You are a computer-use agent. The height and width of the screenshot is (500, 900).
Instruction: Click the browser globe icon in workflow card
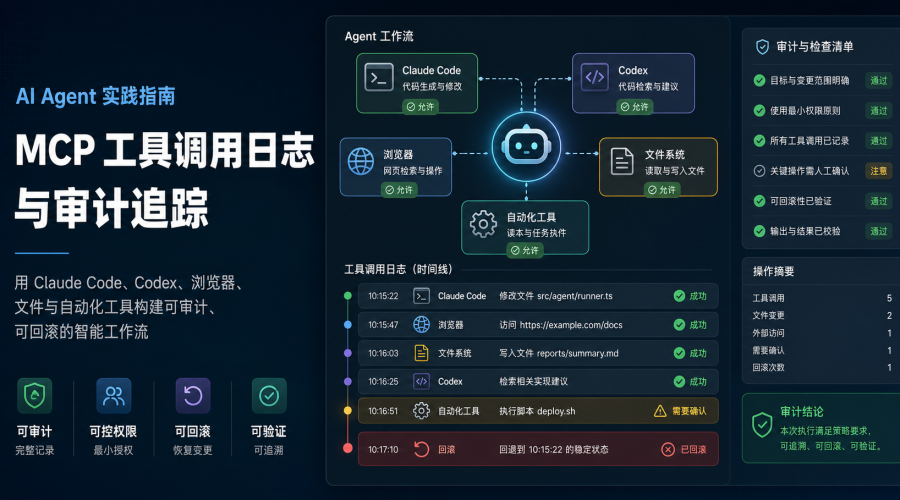click(361, 161)
